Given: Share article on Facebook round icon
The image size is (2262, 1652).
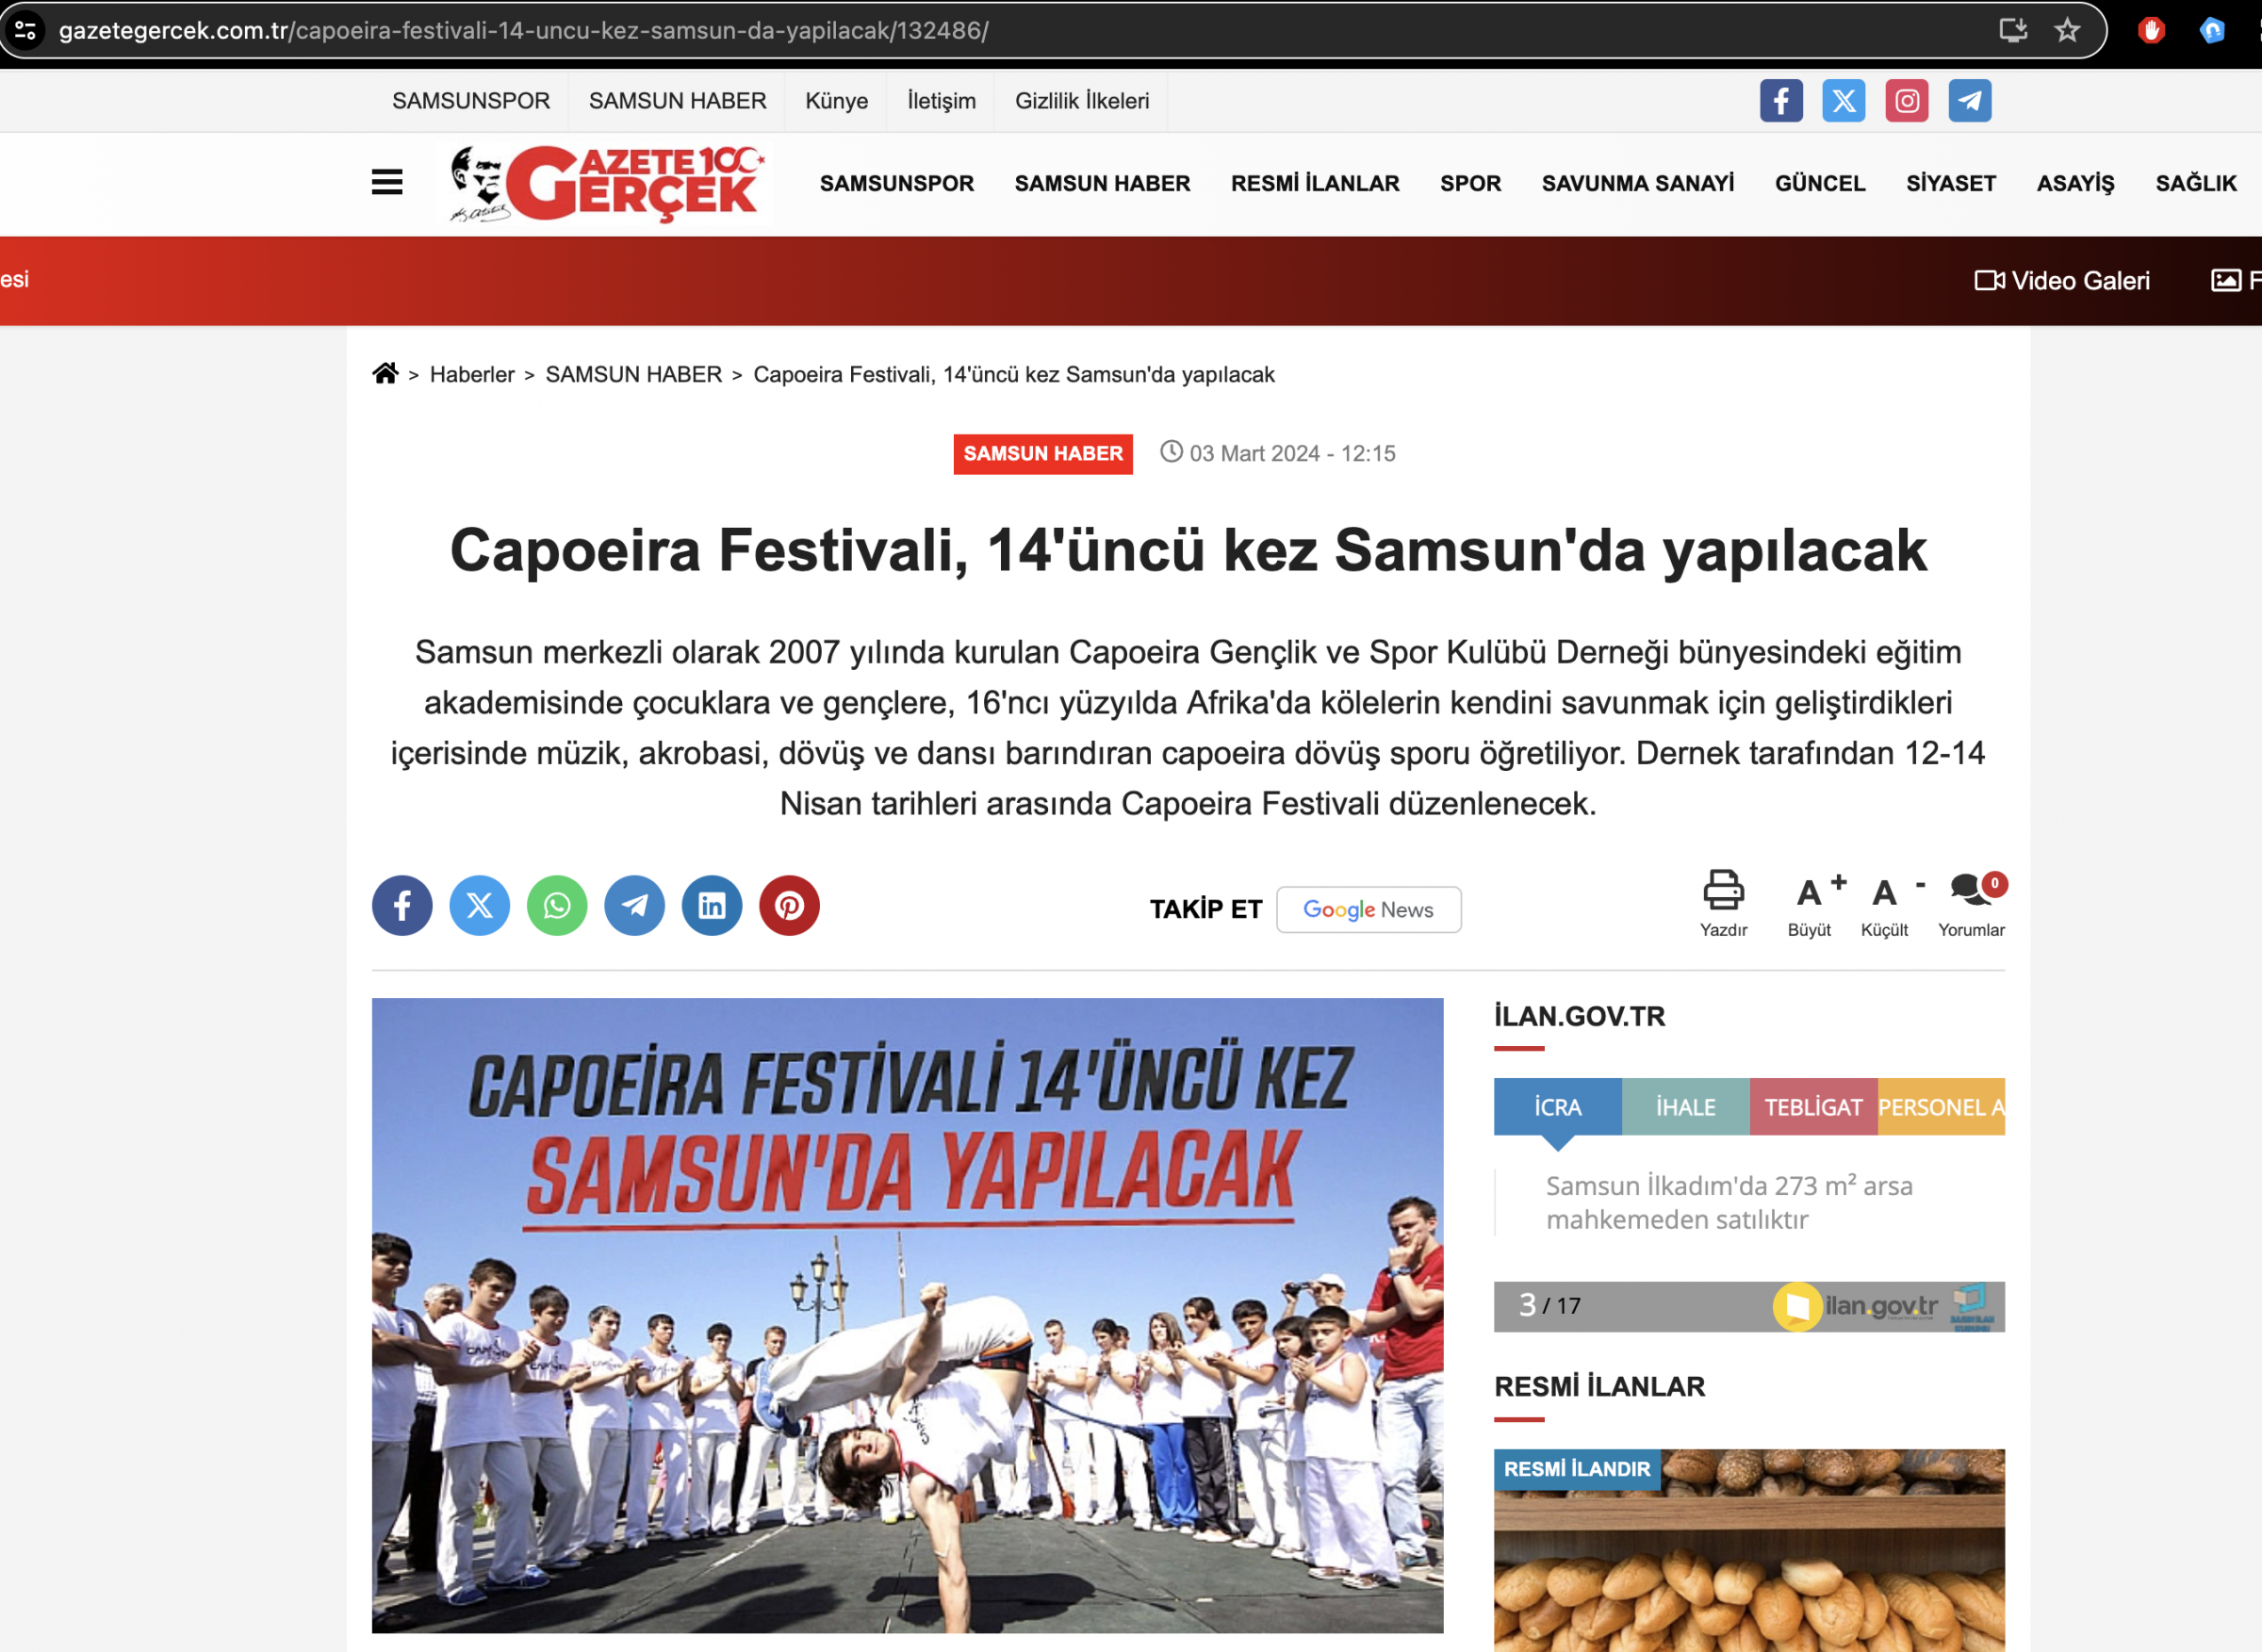Looking at the screenshot, I should 402,906.
